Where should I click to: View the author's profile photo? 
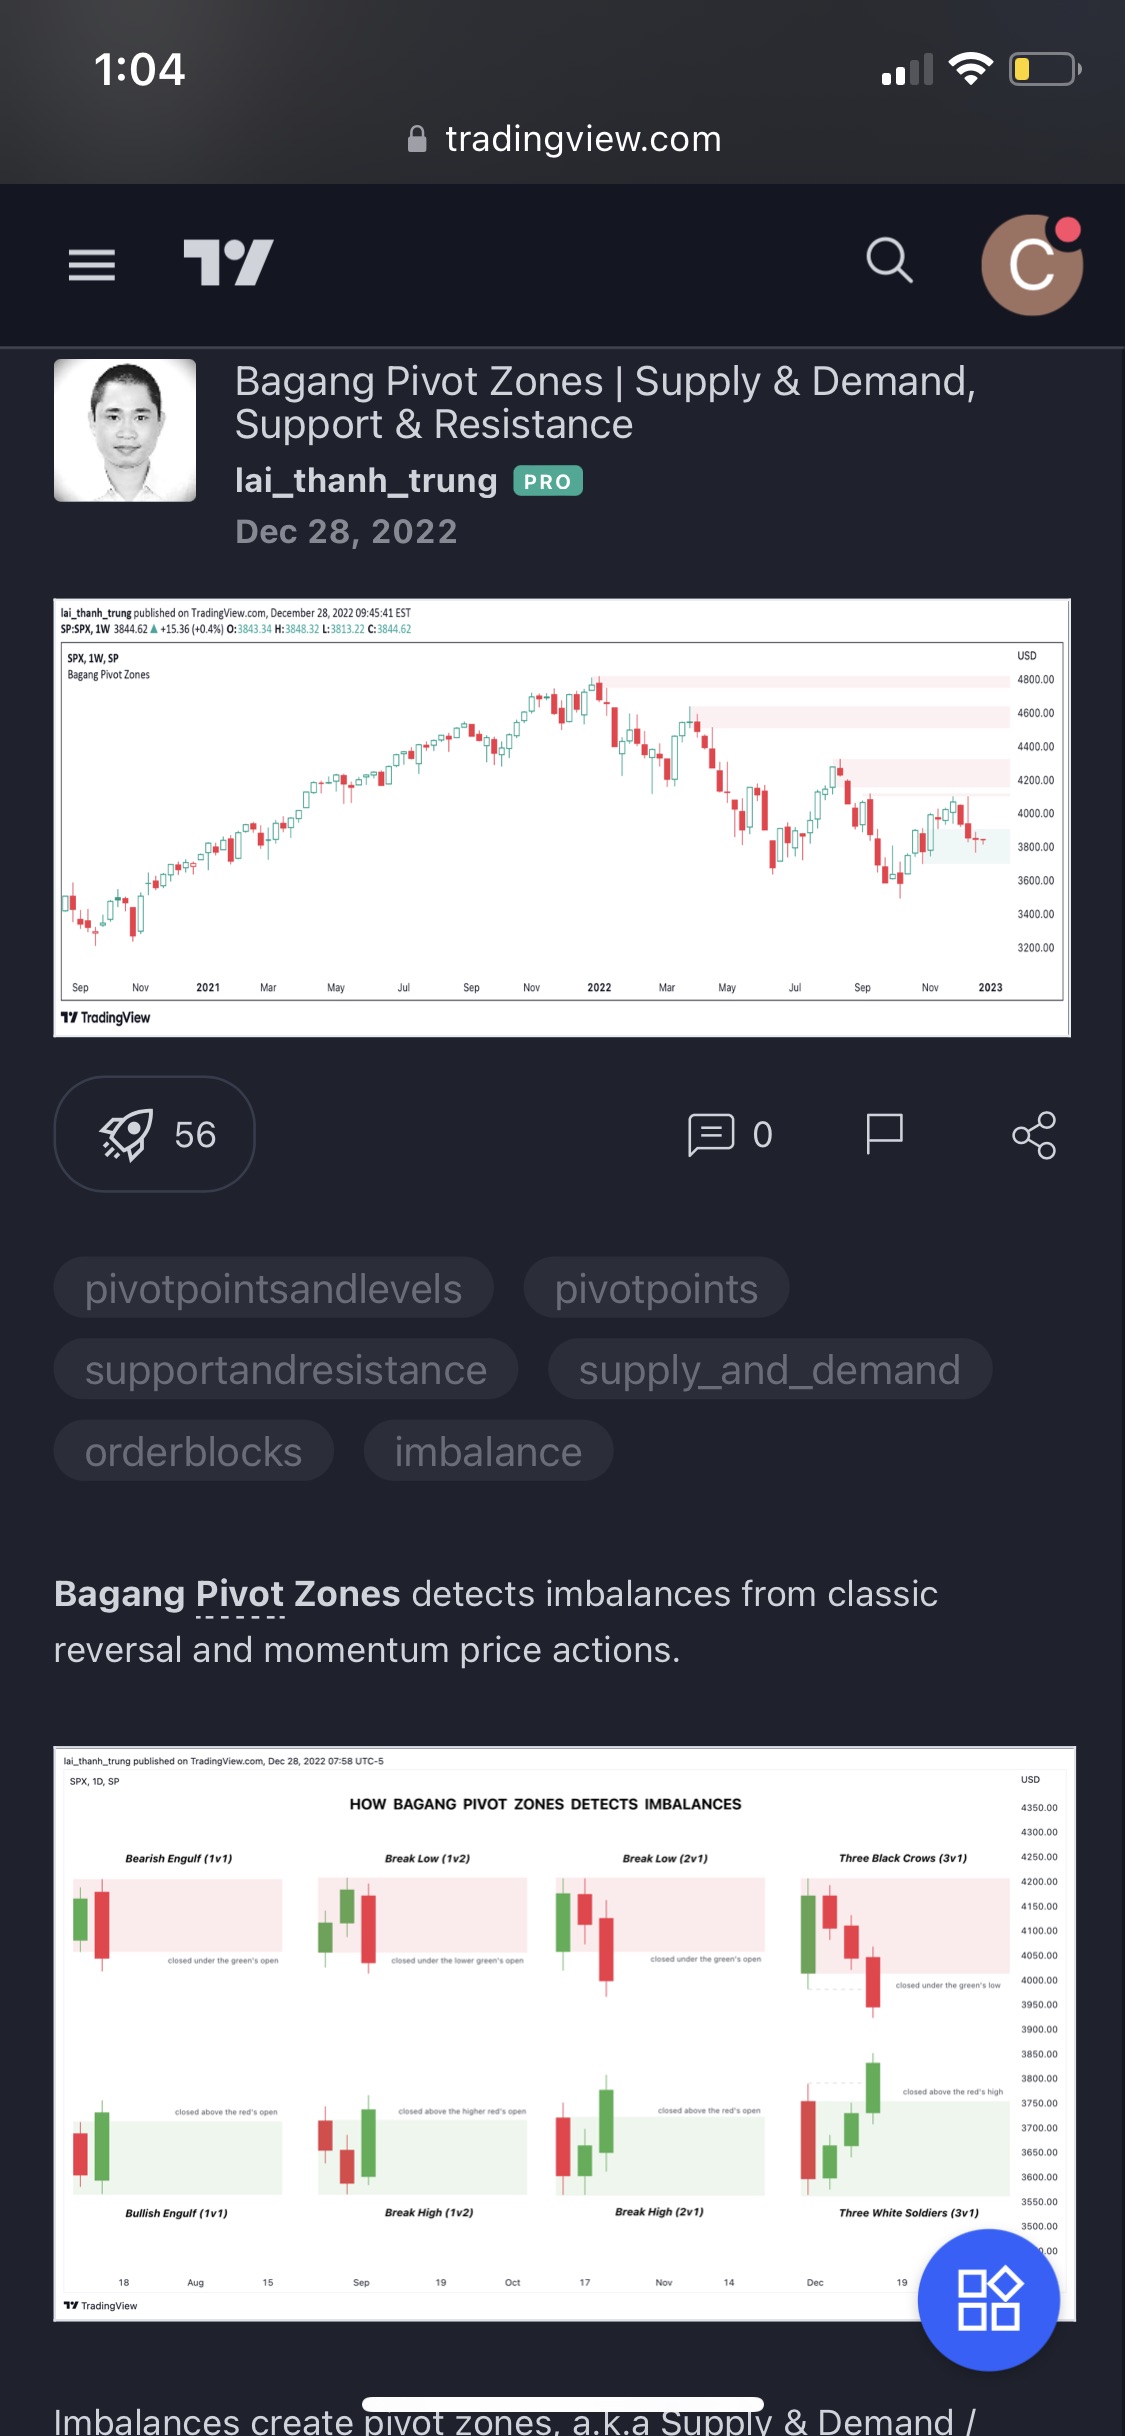(125, 431)
